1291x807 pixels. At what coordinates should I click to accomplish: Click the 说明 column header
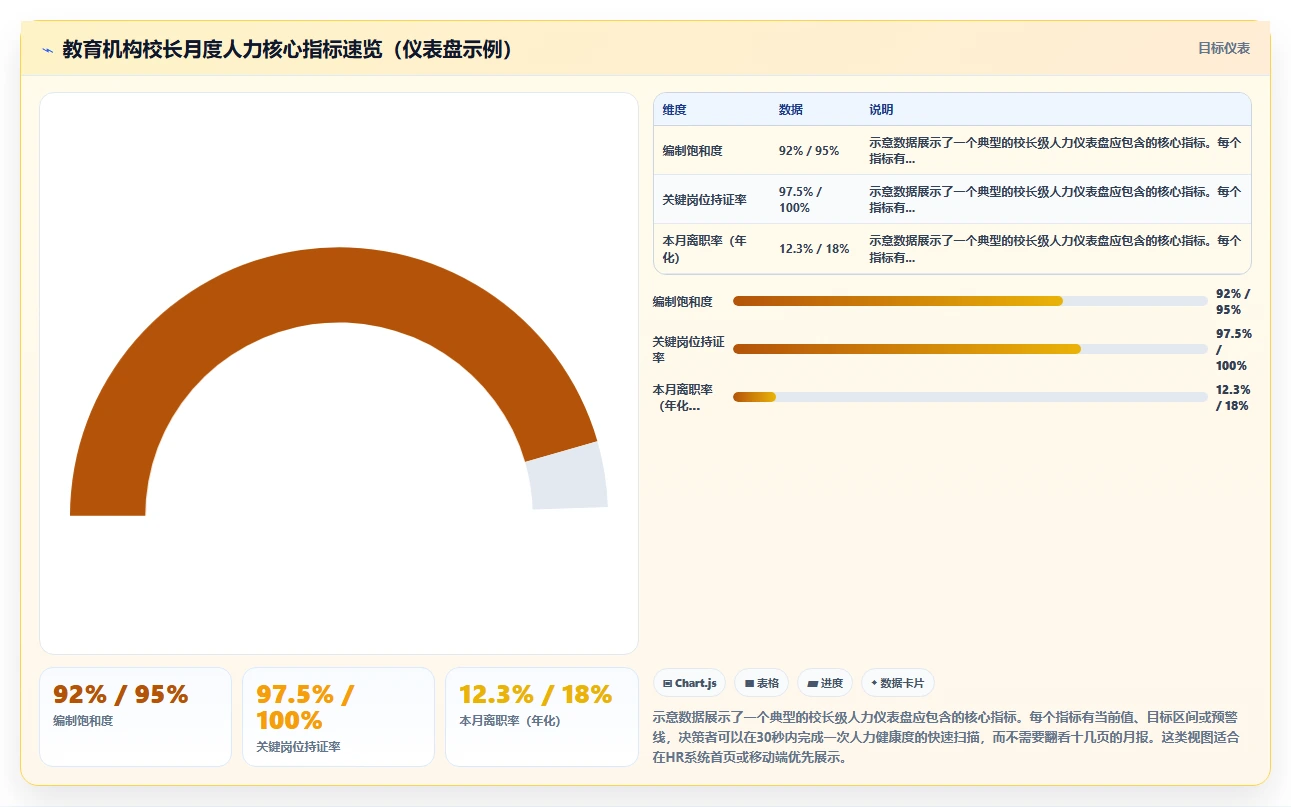click(x=881, y=110)
